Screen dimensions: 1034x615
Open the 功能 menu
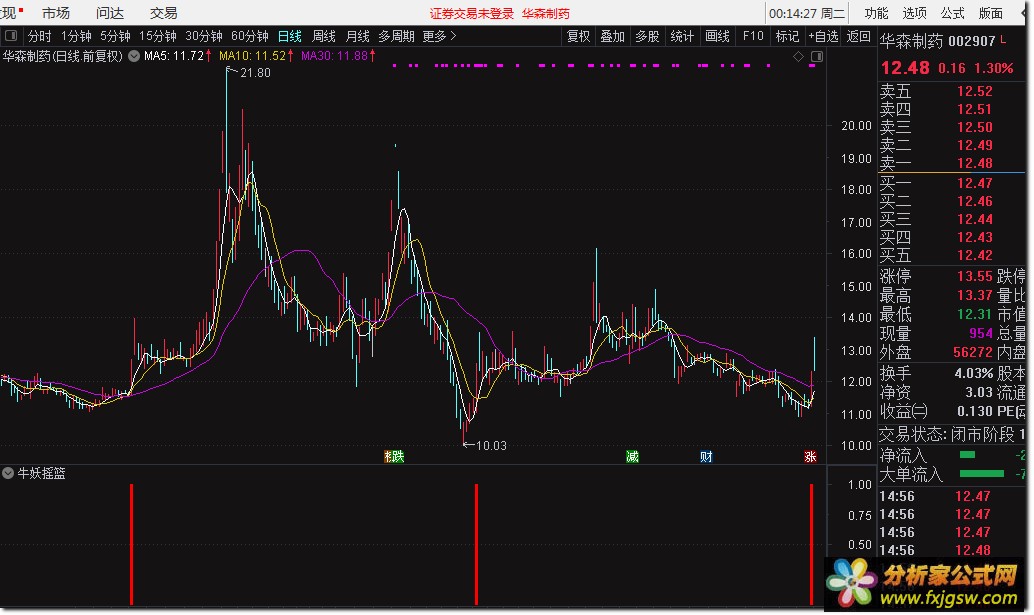pos(876,13)
